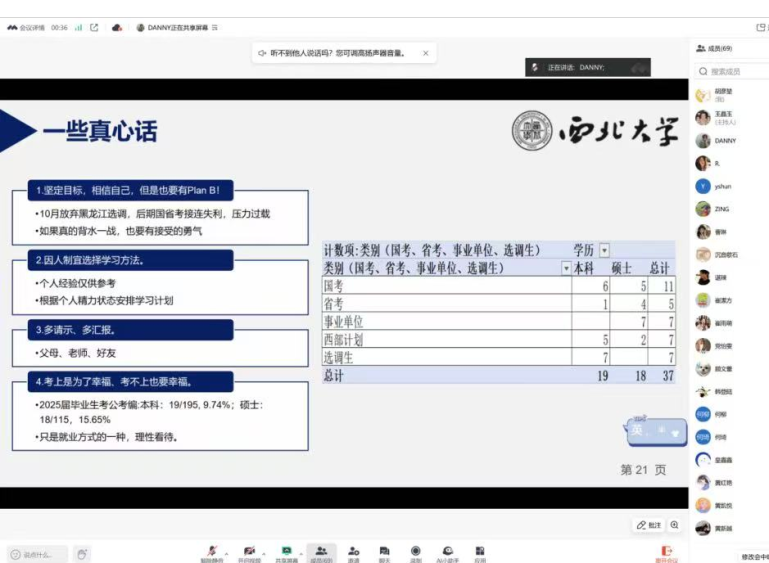Expand the audio options arrow beside microphone
The height and width of the screenshot is (563, 769).
226,551
